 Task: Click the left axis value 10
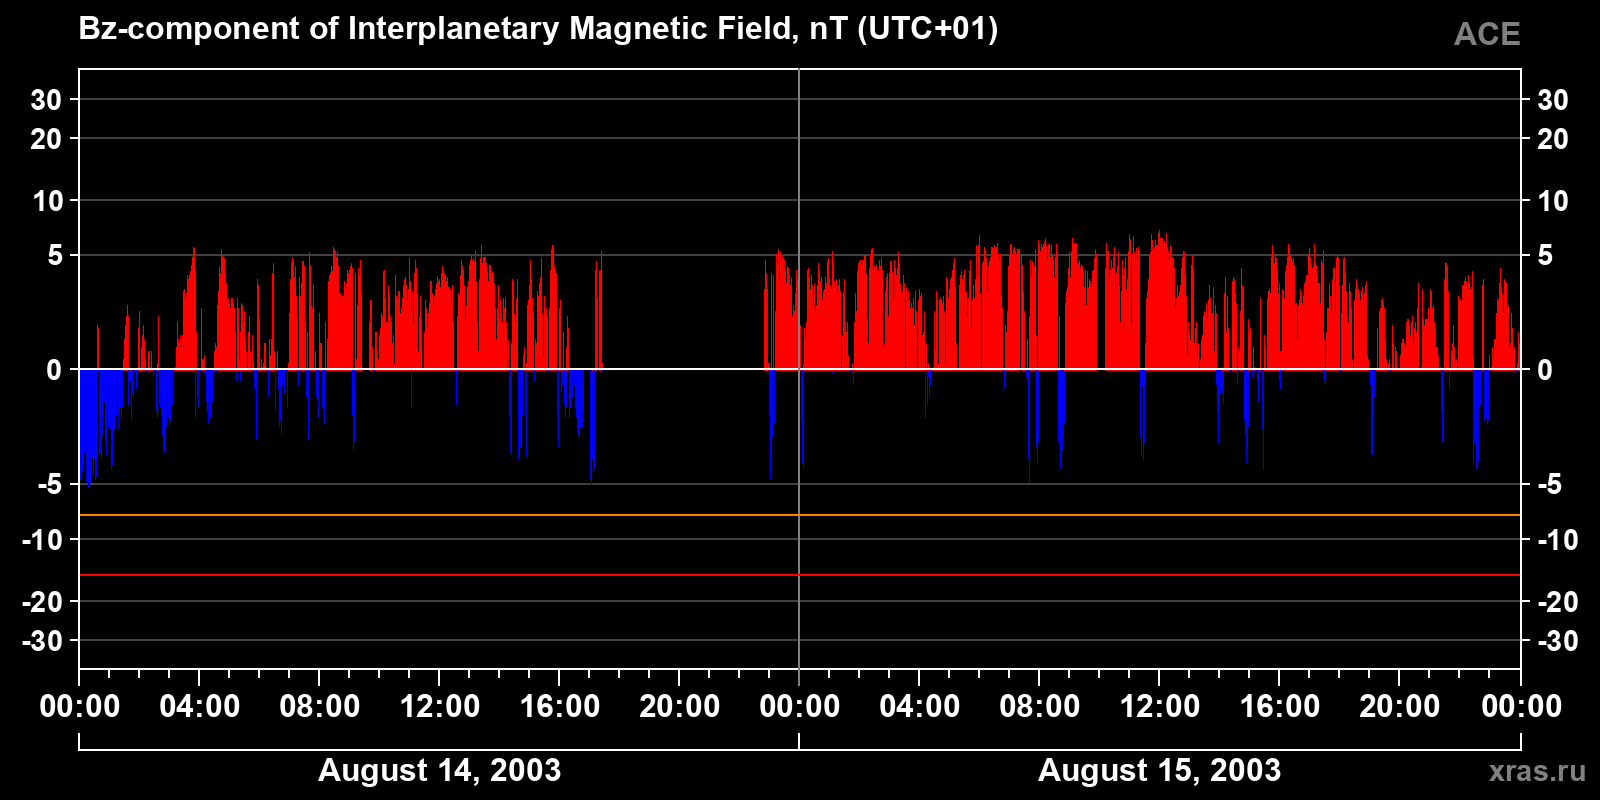click(x=47, y=201)
